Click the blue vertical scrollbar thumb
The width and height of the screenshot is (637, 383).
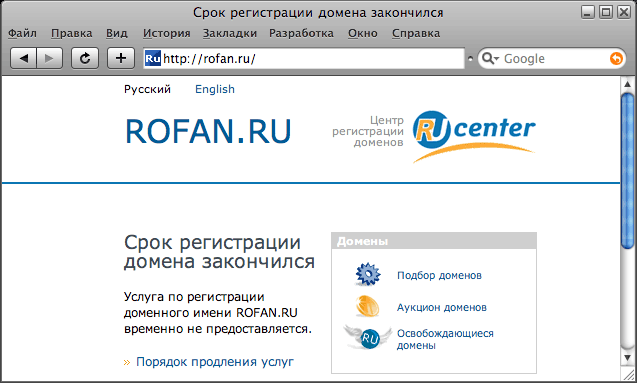pos(628,171)
